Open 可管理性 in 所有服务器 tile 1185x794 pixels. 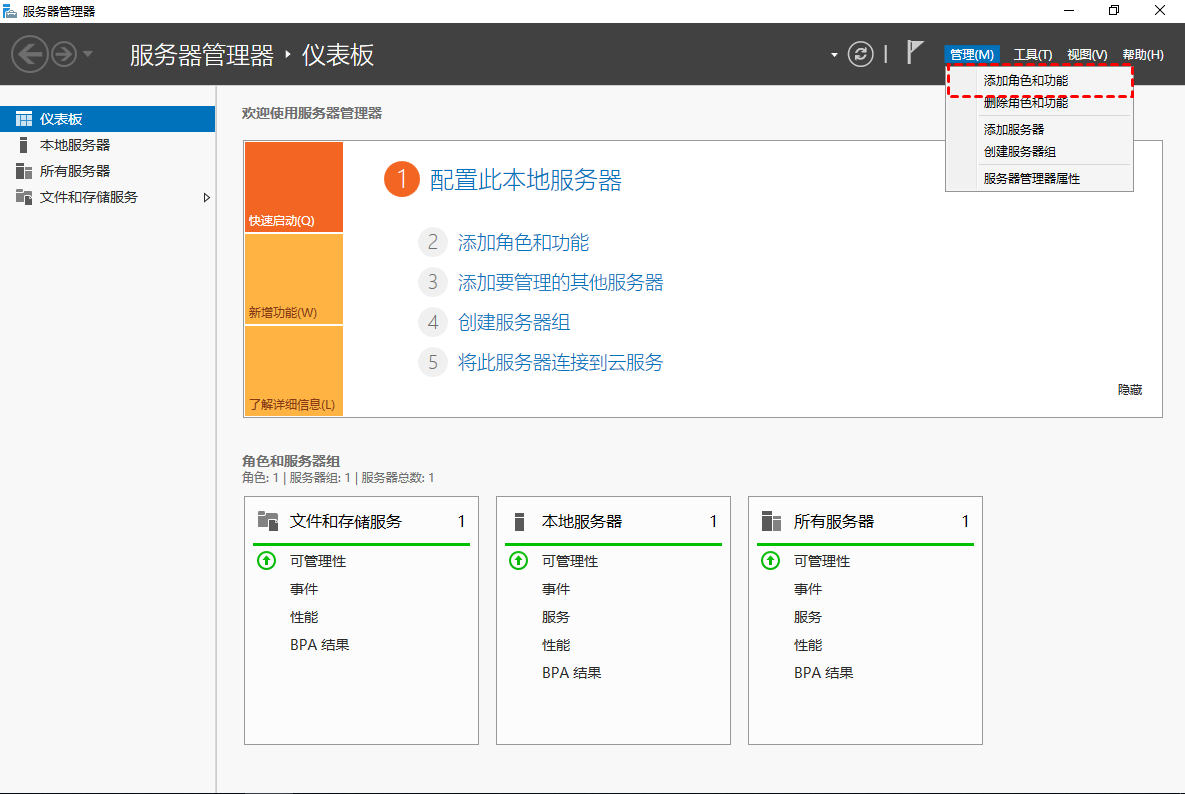(x=822, y=561)
